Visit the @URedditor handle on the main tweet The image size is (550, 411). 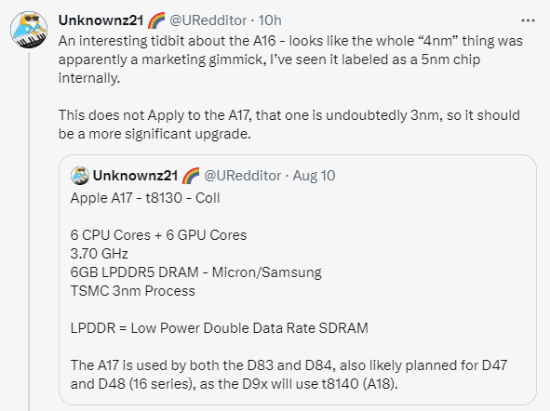tap(208, 20)
